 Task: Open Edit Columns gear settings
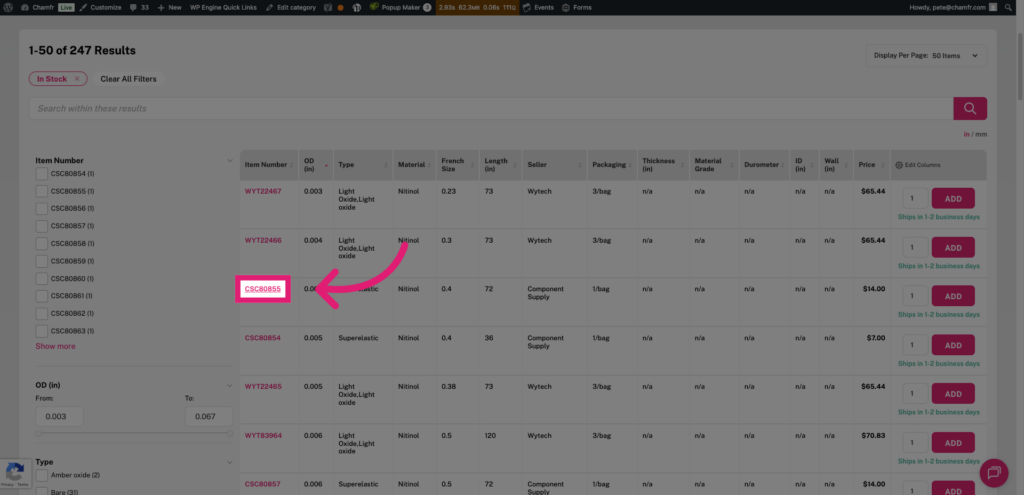[x=918, y=165]
